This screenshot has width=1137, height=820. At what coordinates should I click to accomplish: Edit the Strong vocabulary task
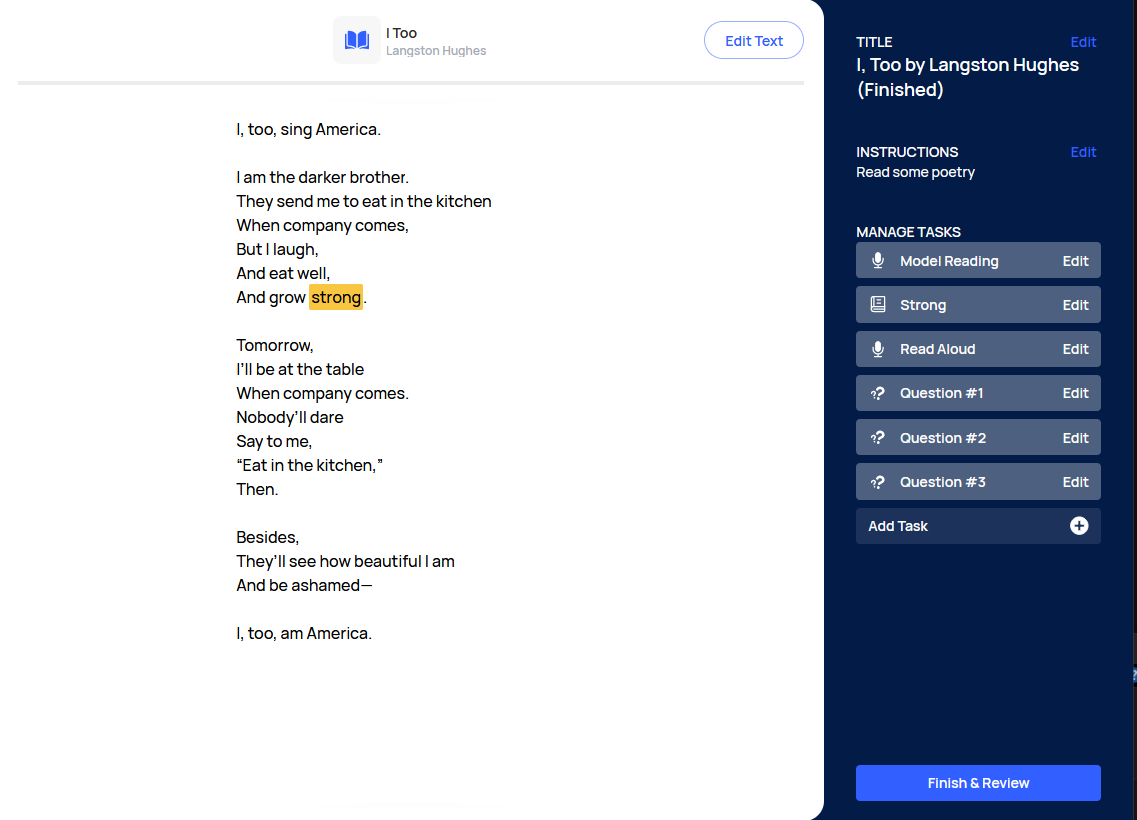1075,305
